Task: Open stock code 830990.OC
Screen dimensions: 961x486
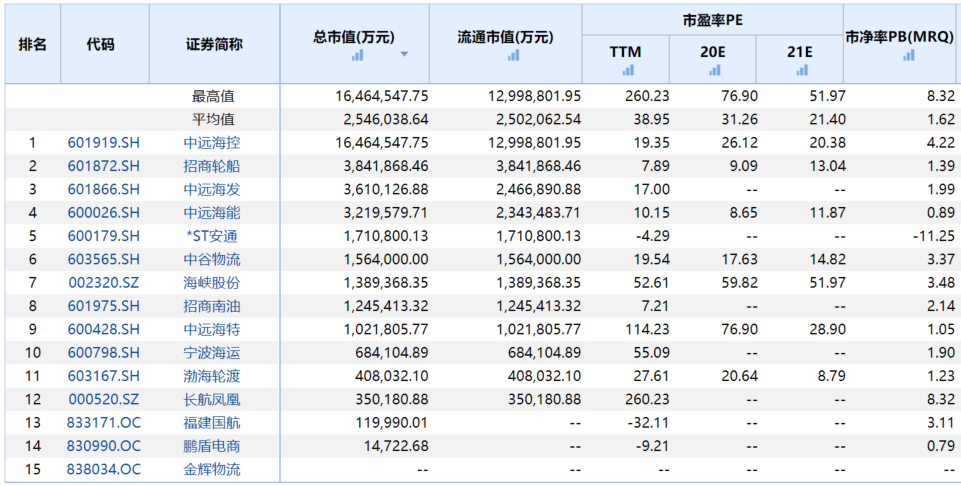Action: pos(104,446)
